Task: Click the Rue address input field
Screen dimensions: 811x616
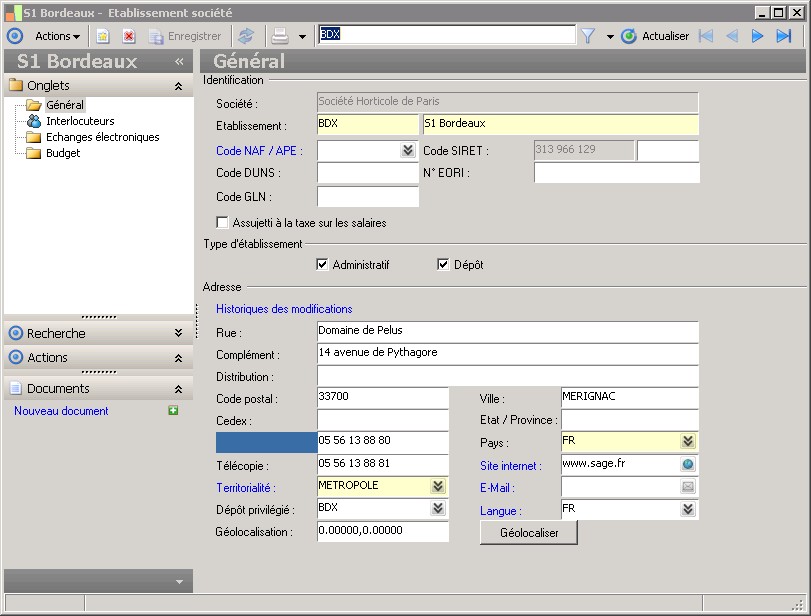Action: (507, 331)
